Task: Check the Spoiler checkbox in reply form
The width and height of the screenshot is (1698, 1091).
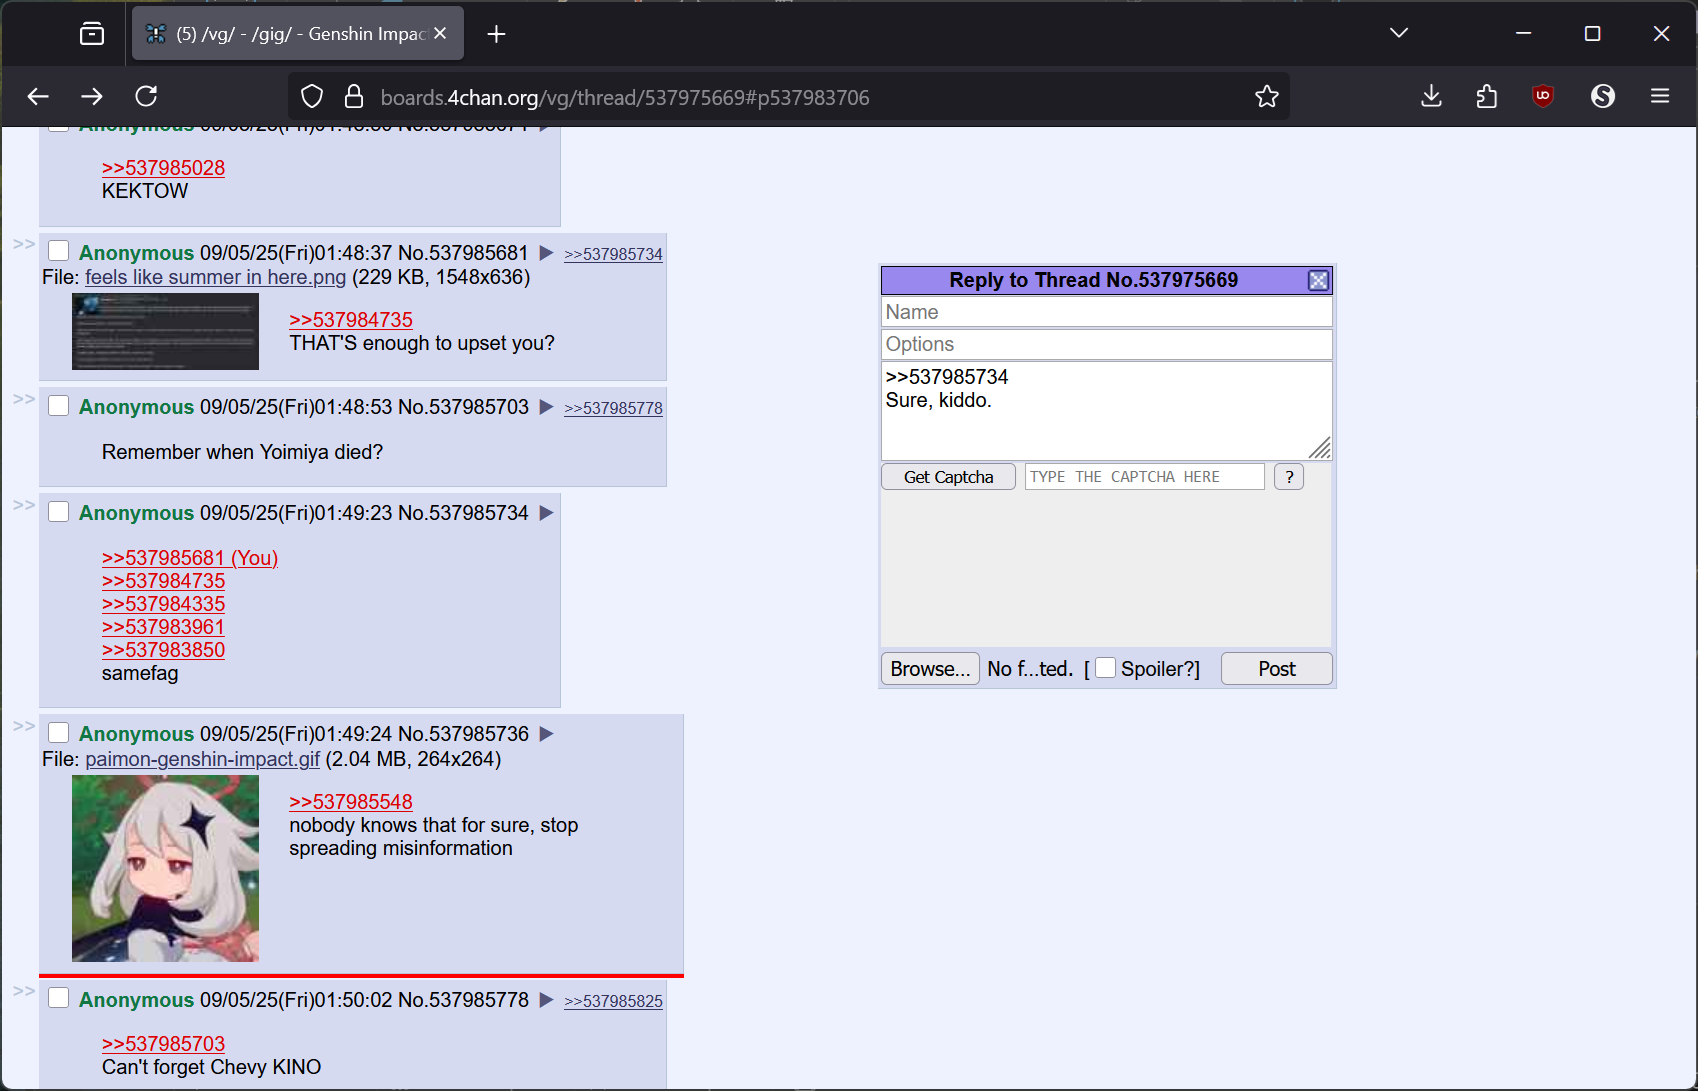Action: coord(1105,668)
